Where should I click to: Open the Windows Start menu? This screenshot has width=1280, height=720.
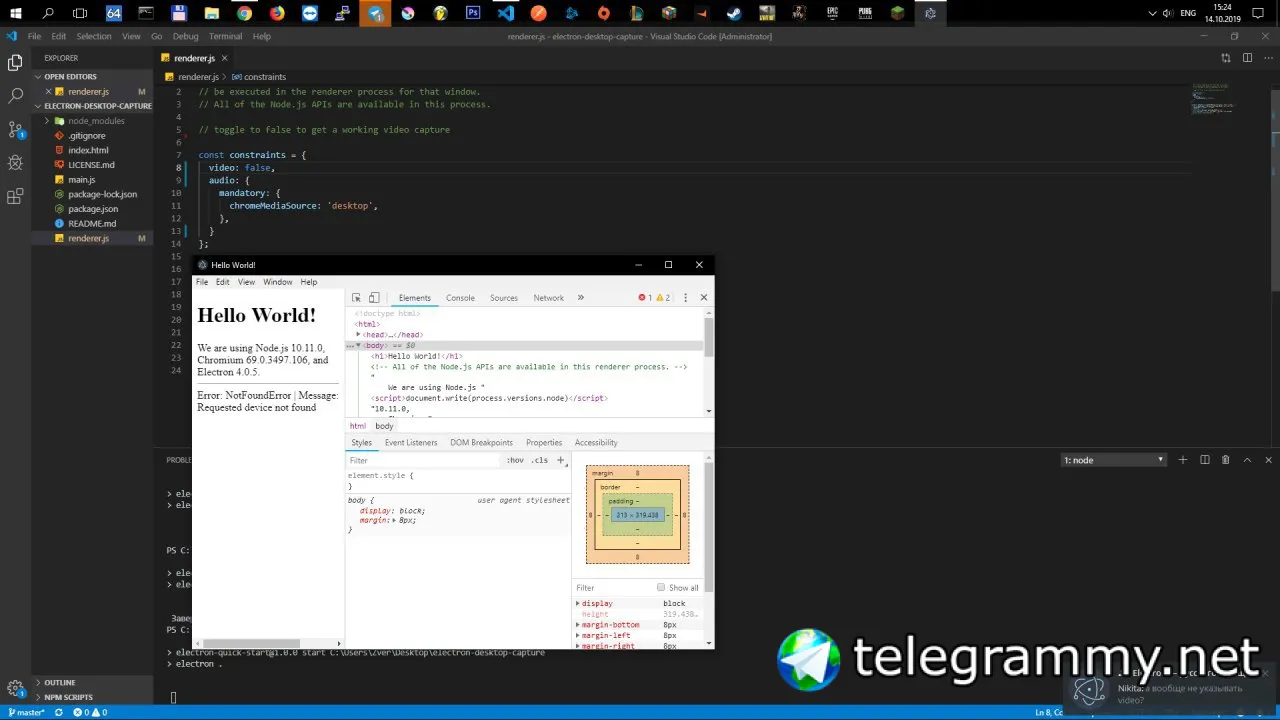[x=15, y=13]
